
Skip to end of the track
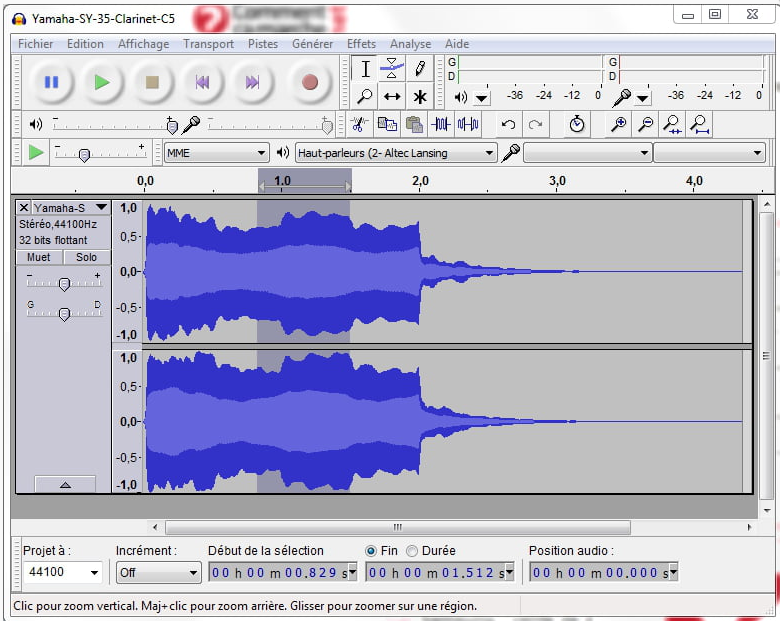coord(253,82)
